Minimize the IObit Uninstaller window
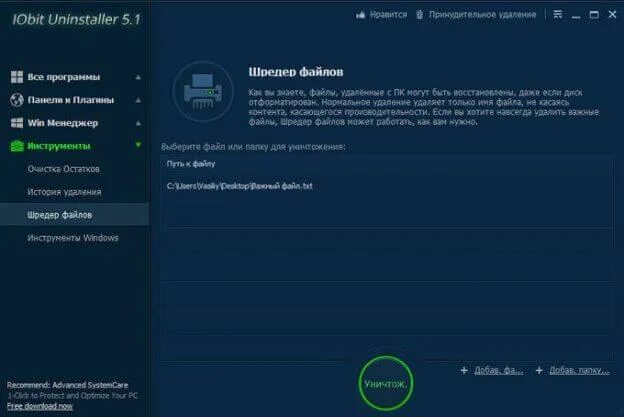Image resolution: width=624 pixels, height=417 pixels. [x=576, y=16]
